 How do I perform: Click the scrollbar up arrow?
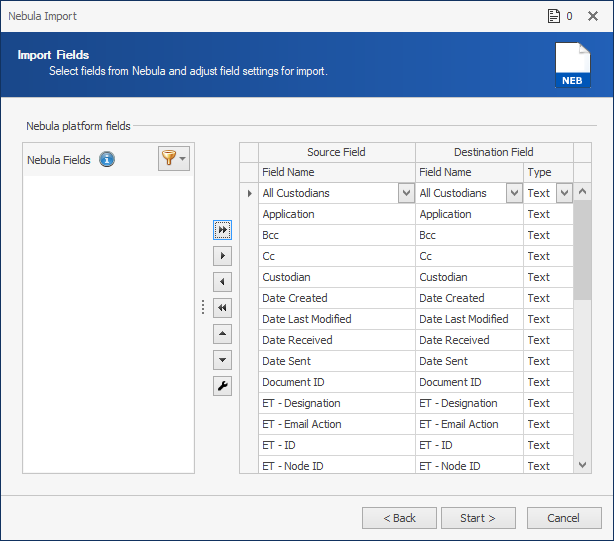[582, 192]
